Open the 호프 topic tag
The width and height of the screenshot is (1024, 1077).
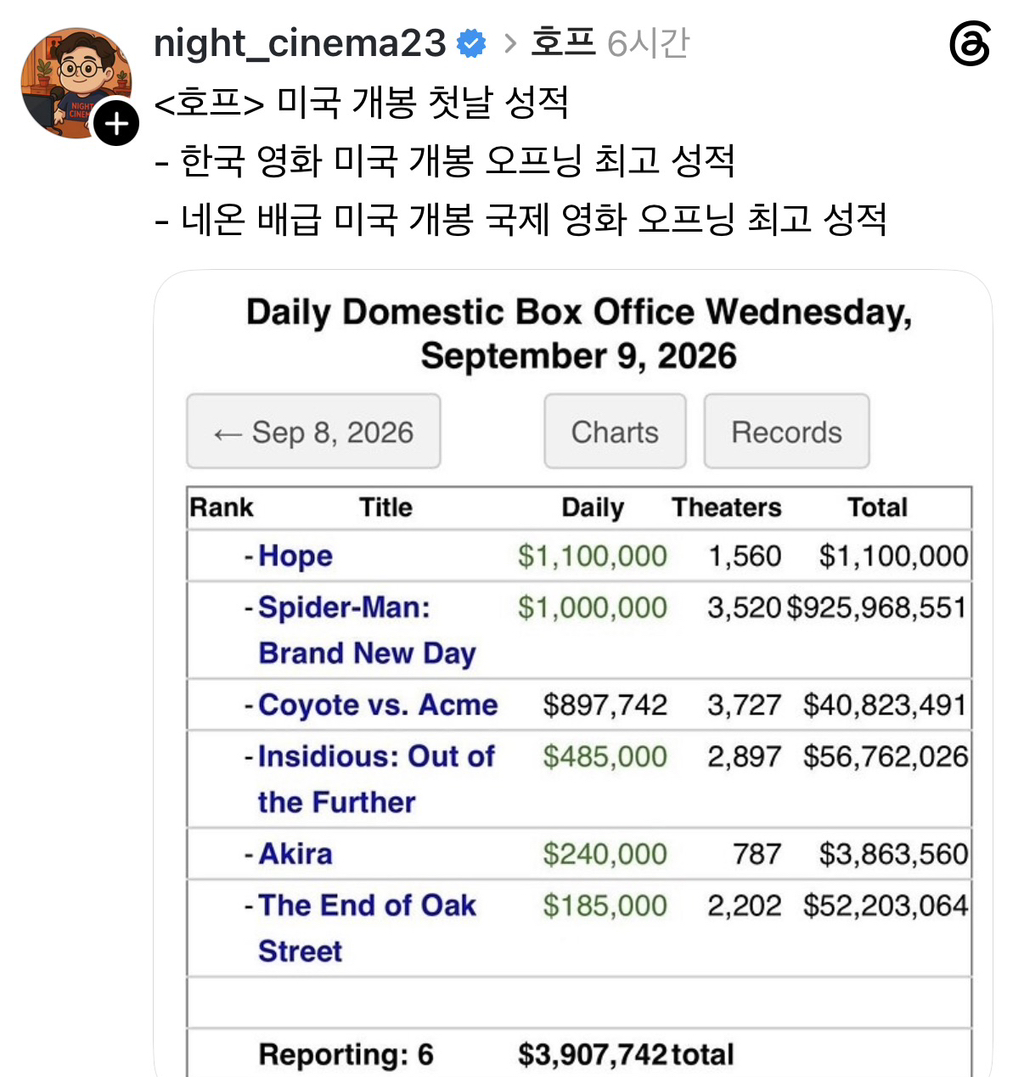[x=562, y=43]
